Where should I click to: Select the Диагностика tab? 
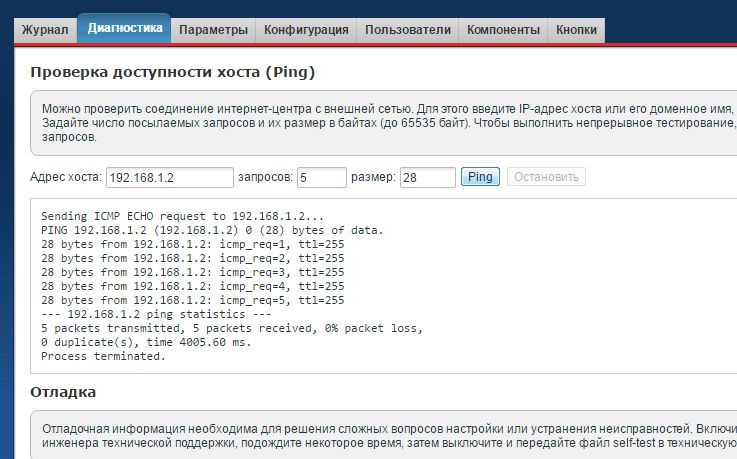[x=125, y=28]
